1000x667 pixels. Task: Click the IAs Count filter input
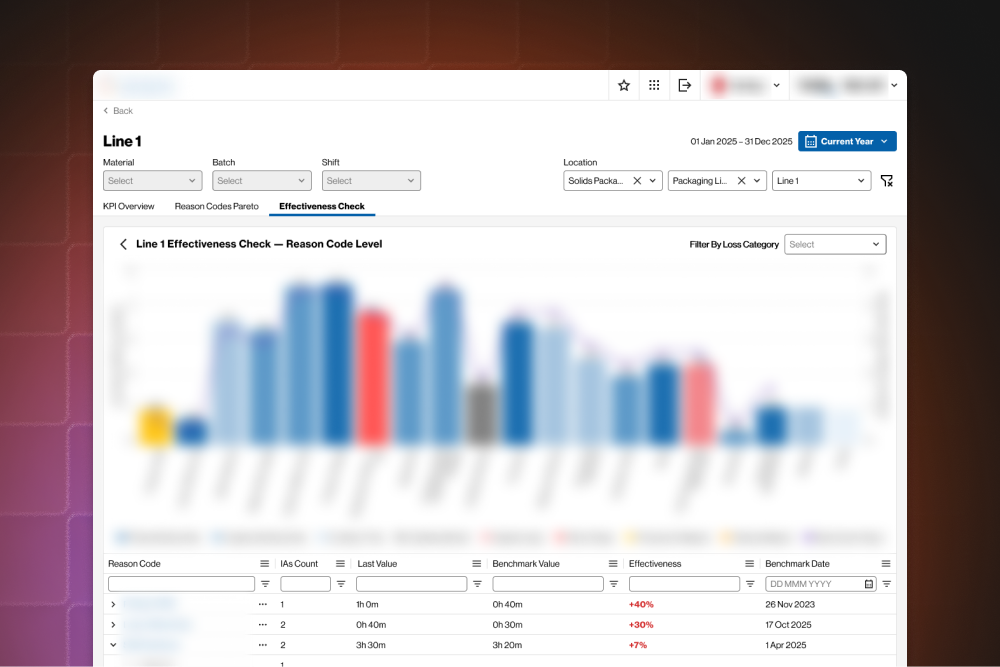pyautogui.click(x=305, y=584)
